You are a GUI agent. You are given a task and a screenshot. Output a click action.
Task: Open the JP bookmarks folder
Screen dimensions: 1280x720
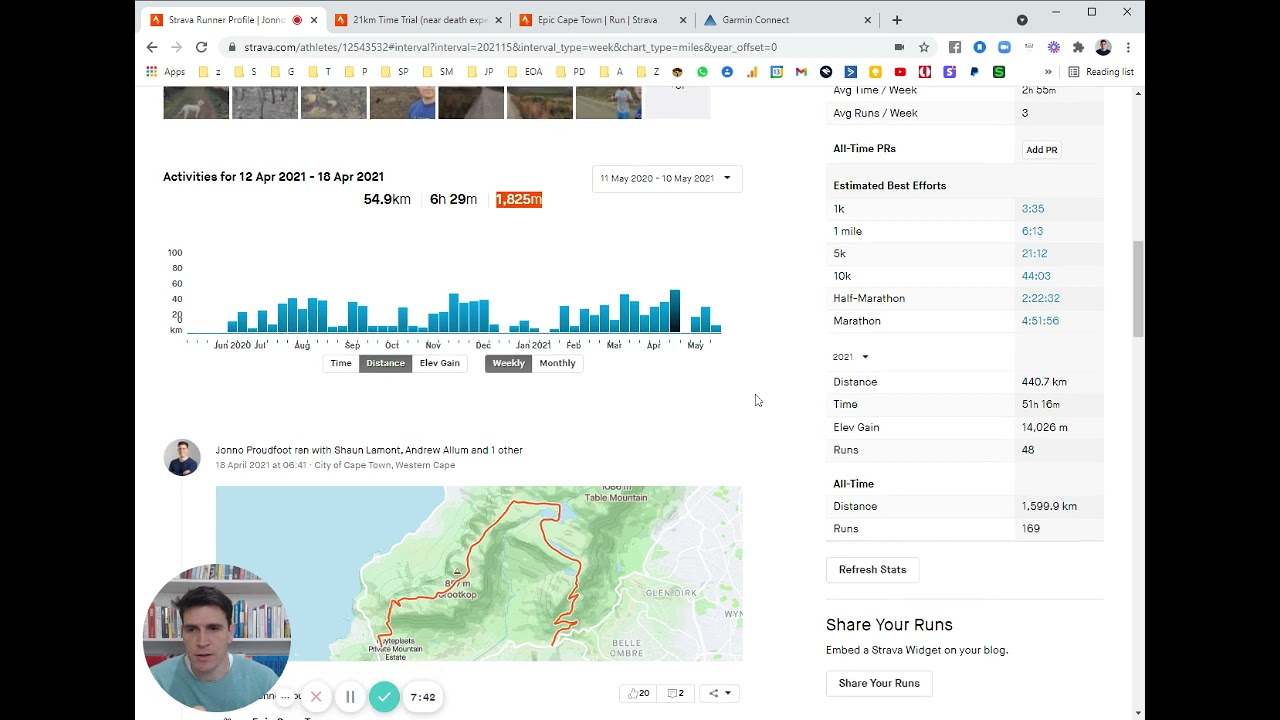click(x=480, y=72)
